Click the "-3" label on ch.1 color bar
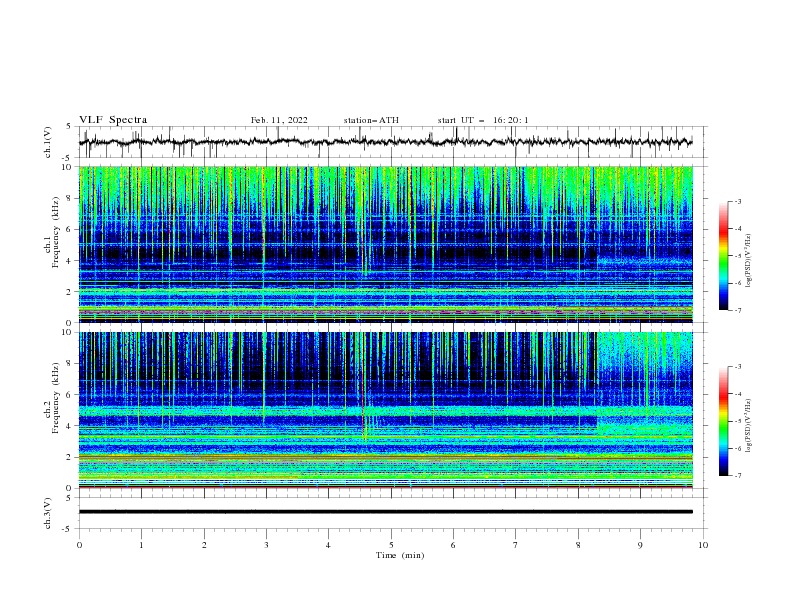Image resolution: width=792 pixels, height=612 pixels. 738,201
